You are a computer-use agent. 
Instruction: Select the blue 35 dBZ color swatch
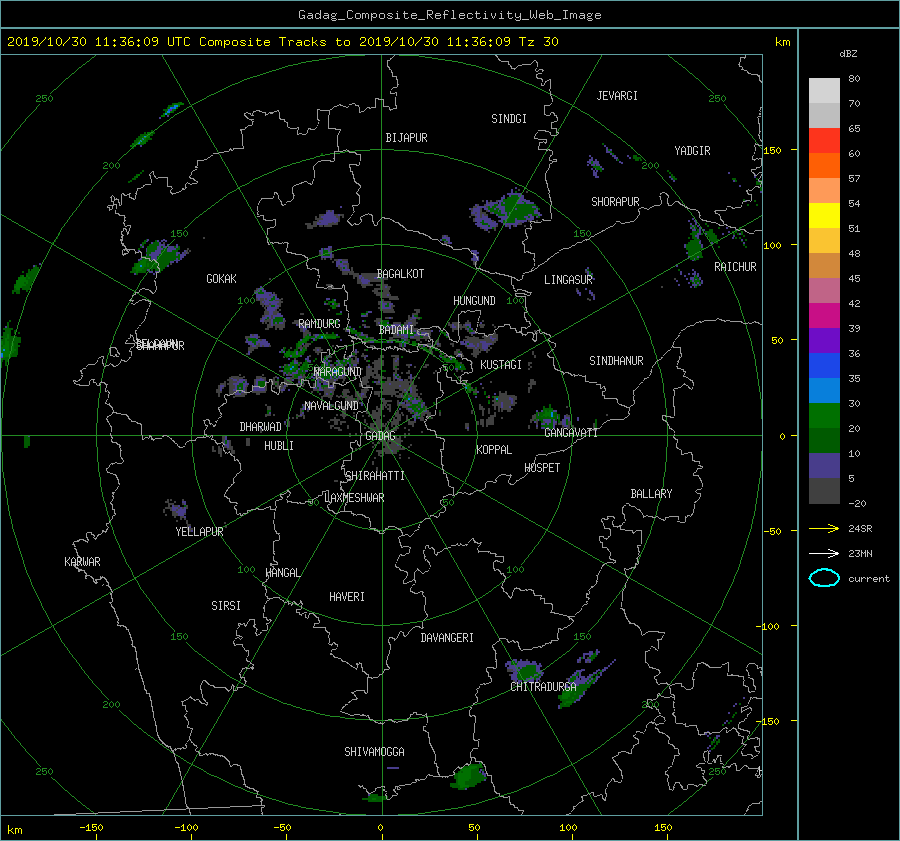[824, 365]
